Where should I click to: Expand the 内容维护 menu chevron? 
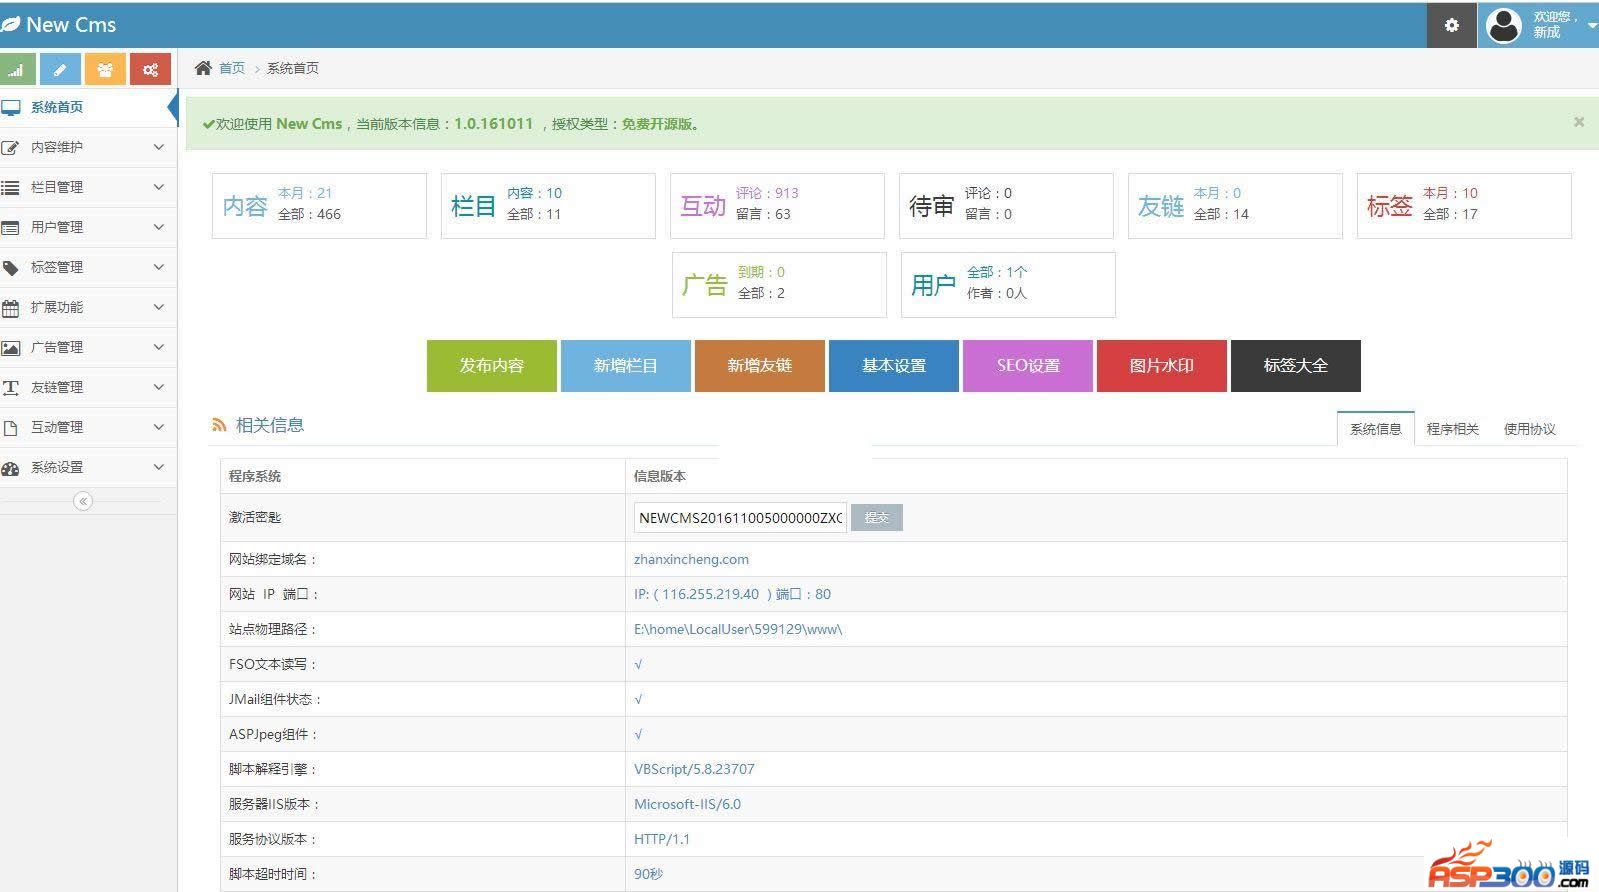[x=158, y=147]
